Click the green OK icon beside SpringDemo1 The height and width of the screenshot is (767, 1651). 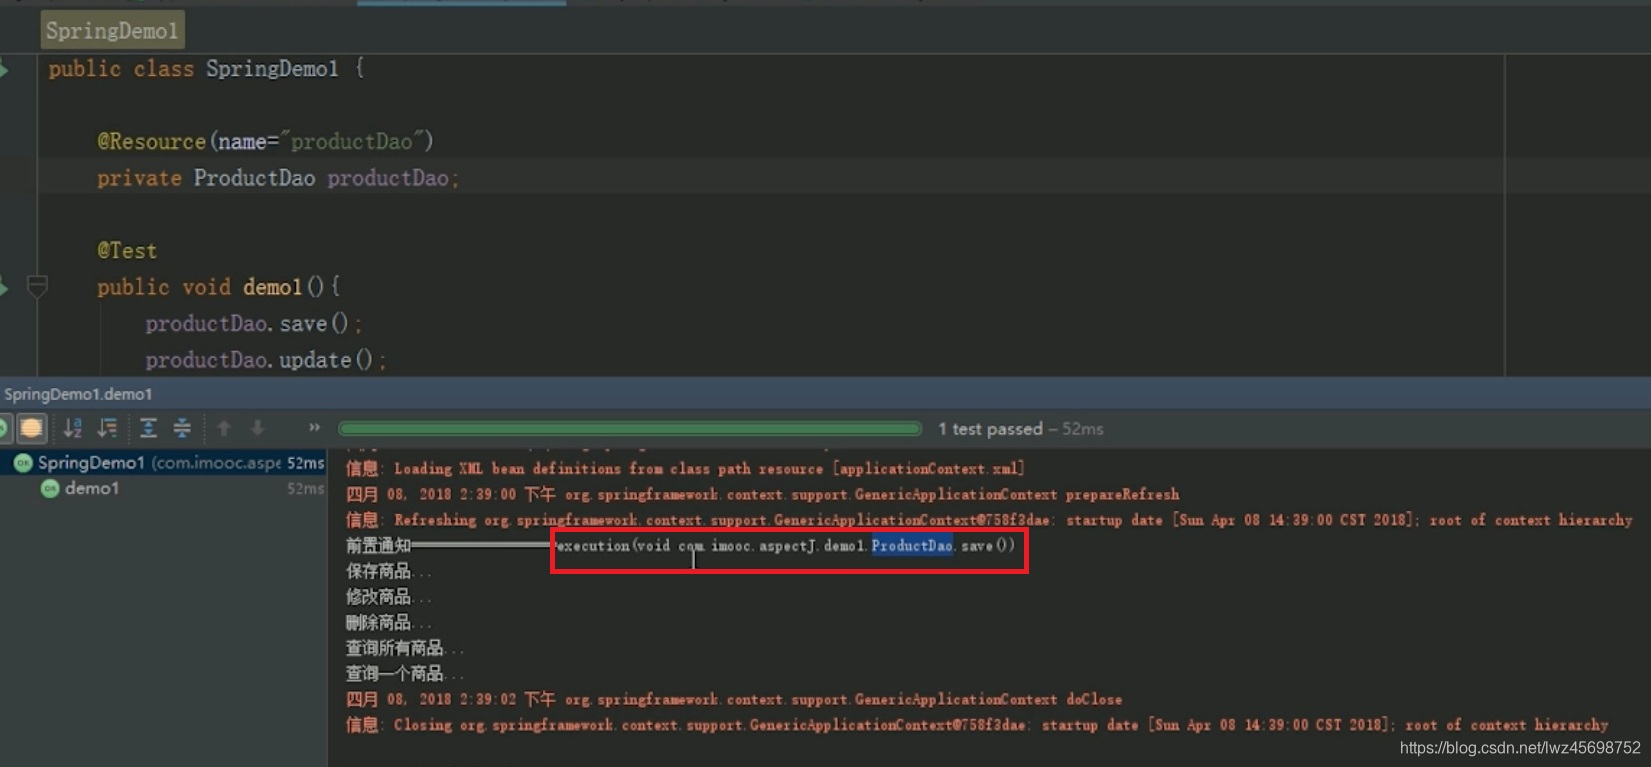(x=23, y=463)
